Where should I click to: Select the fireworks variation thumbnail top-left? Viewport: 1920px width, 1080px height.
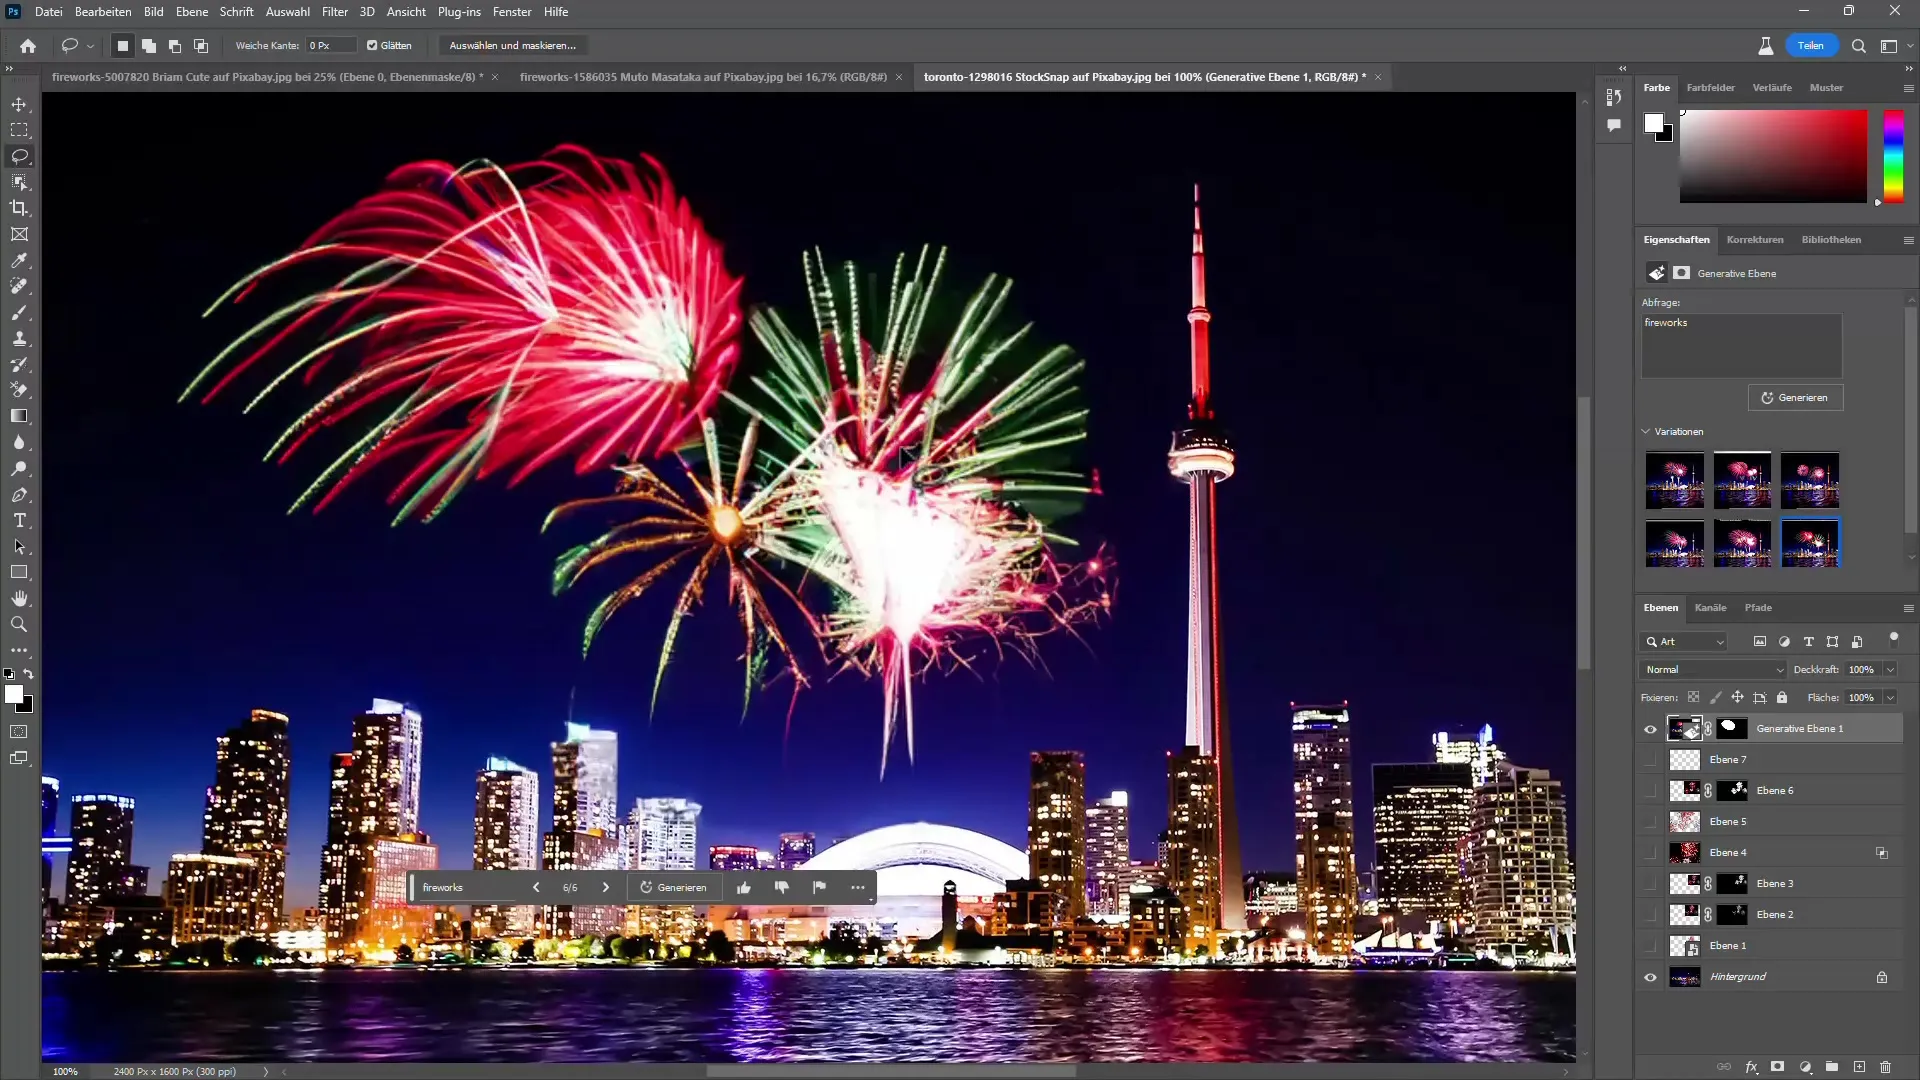tap(1675, 479)
